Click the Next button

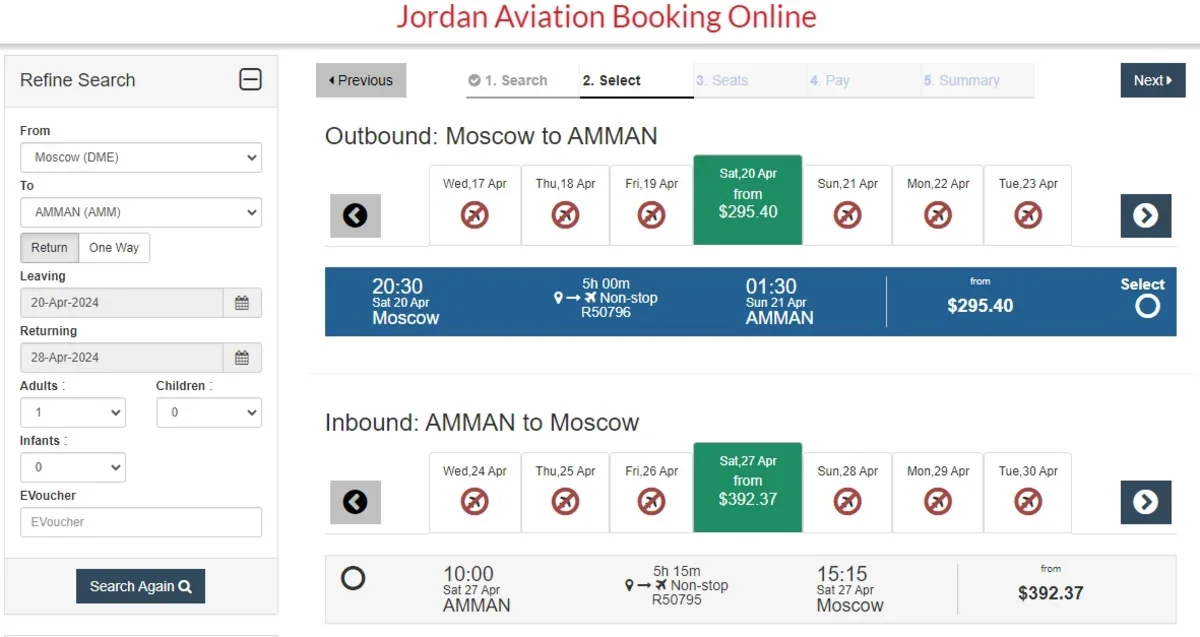point(1152,81)
